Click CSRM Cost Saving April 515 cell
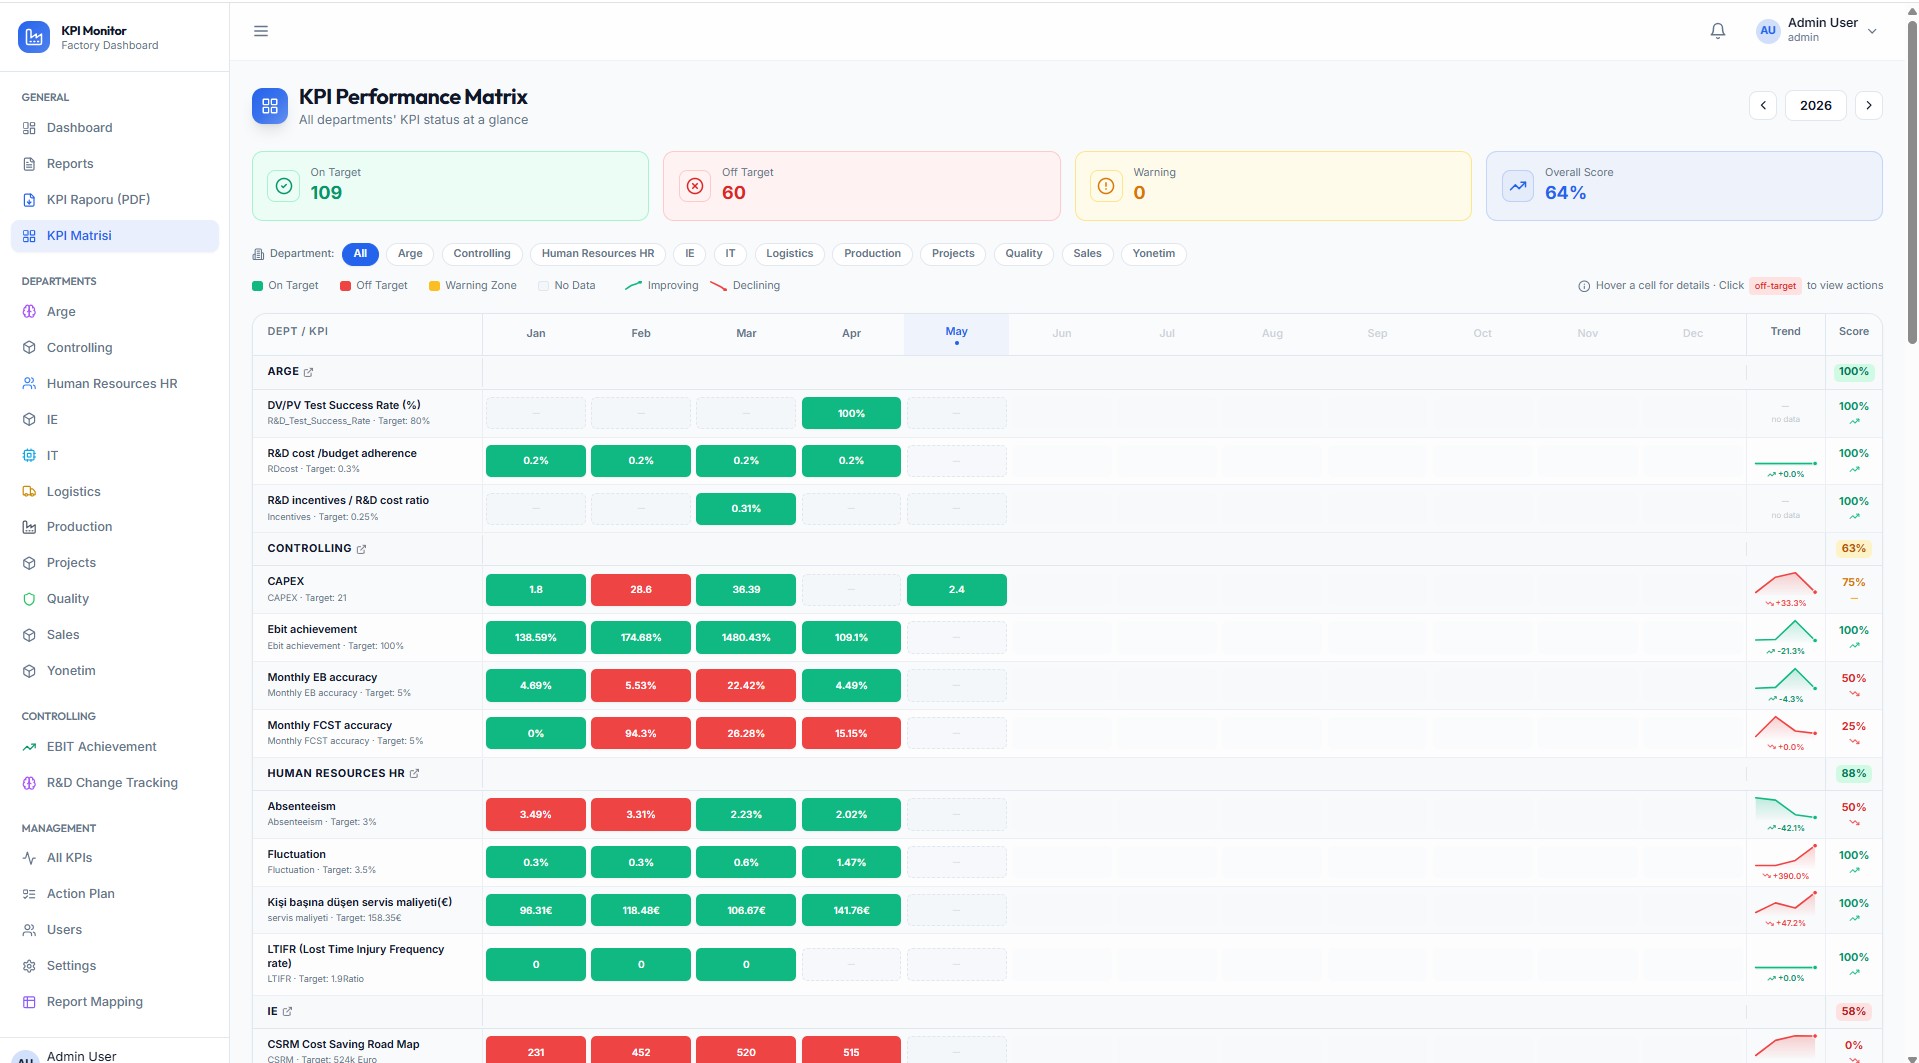Viewport: 1919px width, 1063px height. click(851, 1050)
